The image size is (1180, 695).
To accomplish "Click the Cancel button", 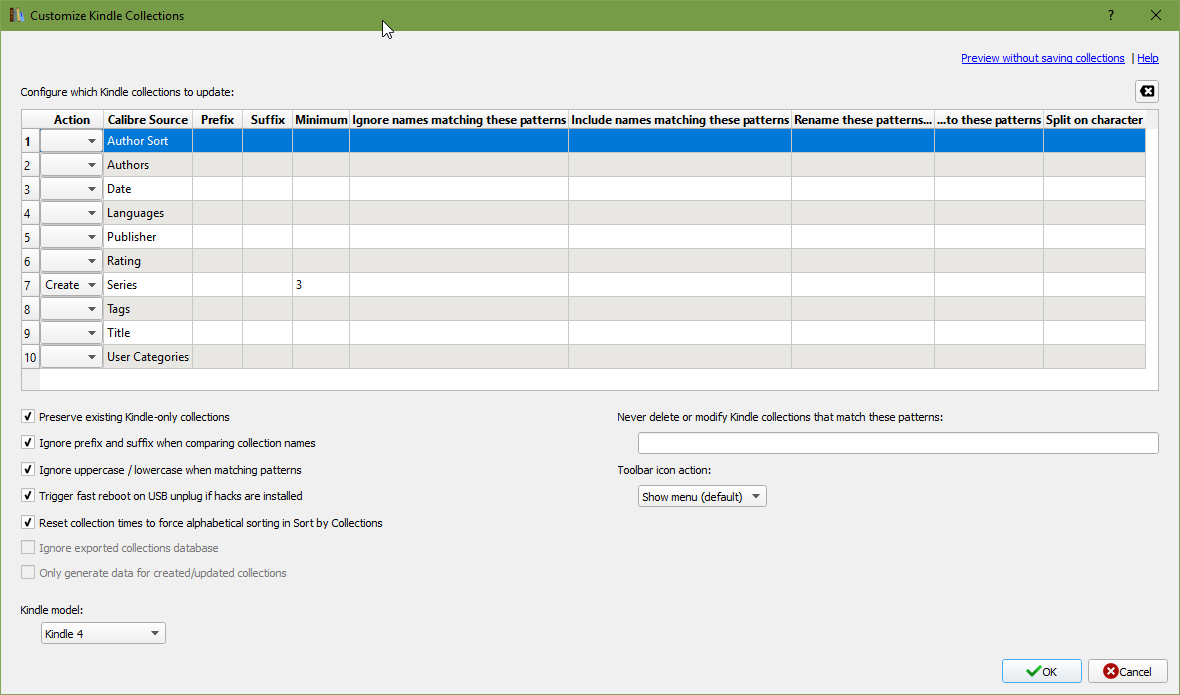I will [1127, 671].
